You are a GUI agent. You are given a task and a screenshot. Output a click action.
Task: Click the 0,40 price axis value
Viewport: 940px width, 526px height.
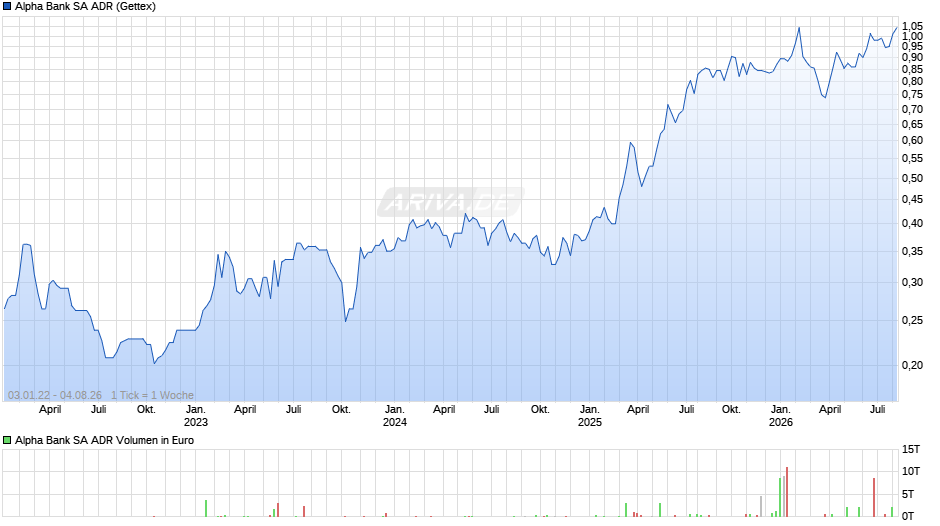point(912,224)
